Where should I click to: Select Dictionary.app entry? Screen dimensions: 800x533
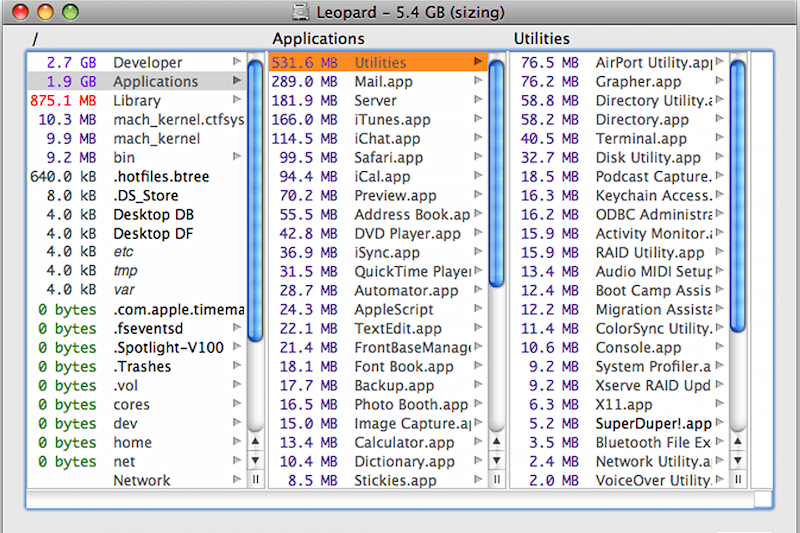coord(378,462)
